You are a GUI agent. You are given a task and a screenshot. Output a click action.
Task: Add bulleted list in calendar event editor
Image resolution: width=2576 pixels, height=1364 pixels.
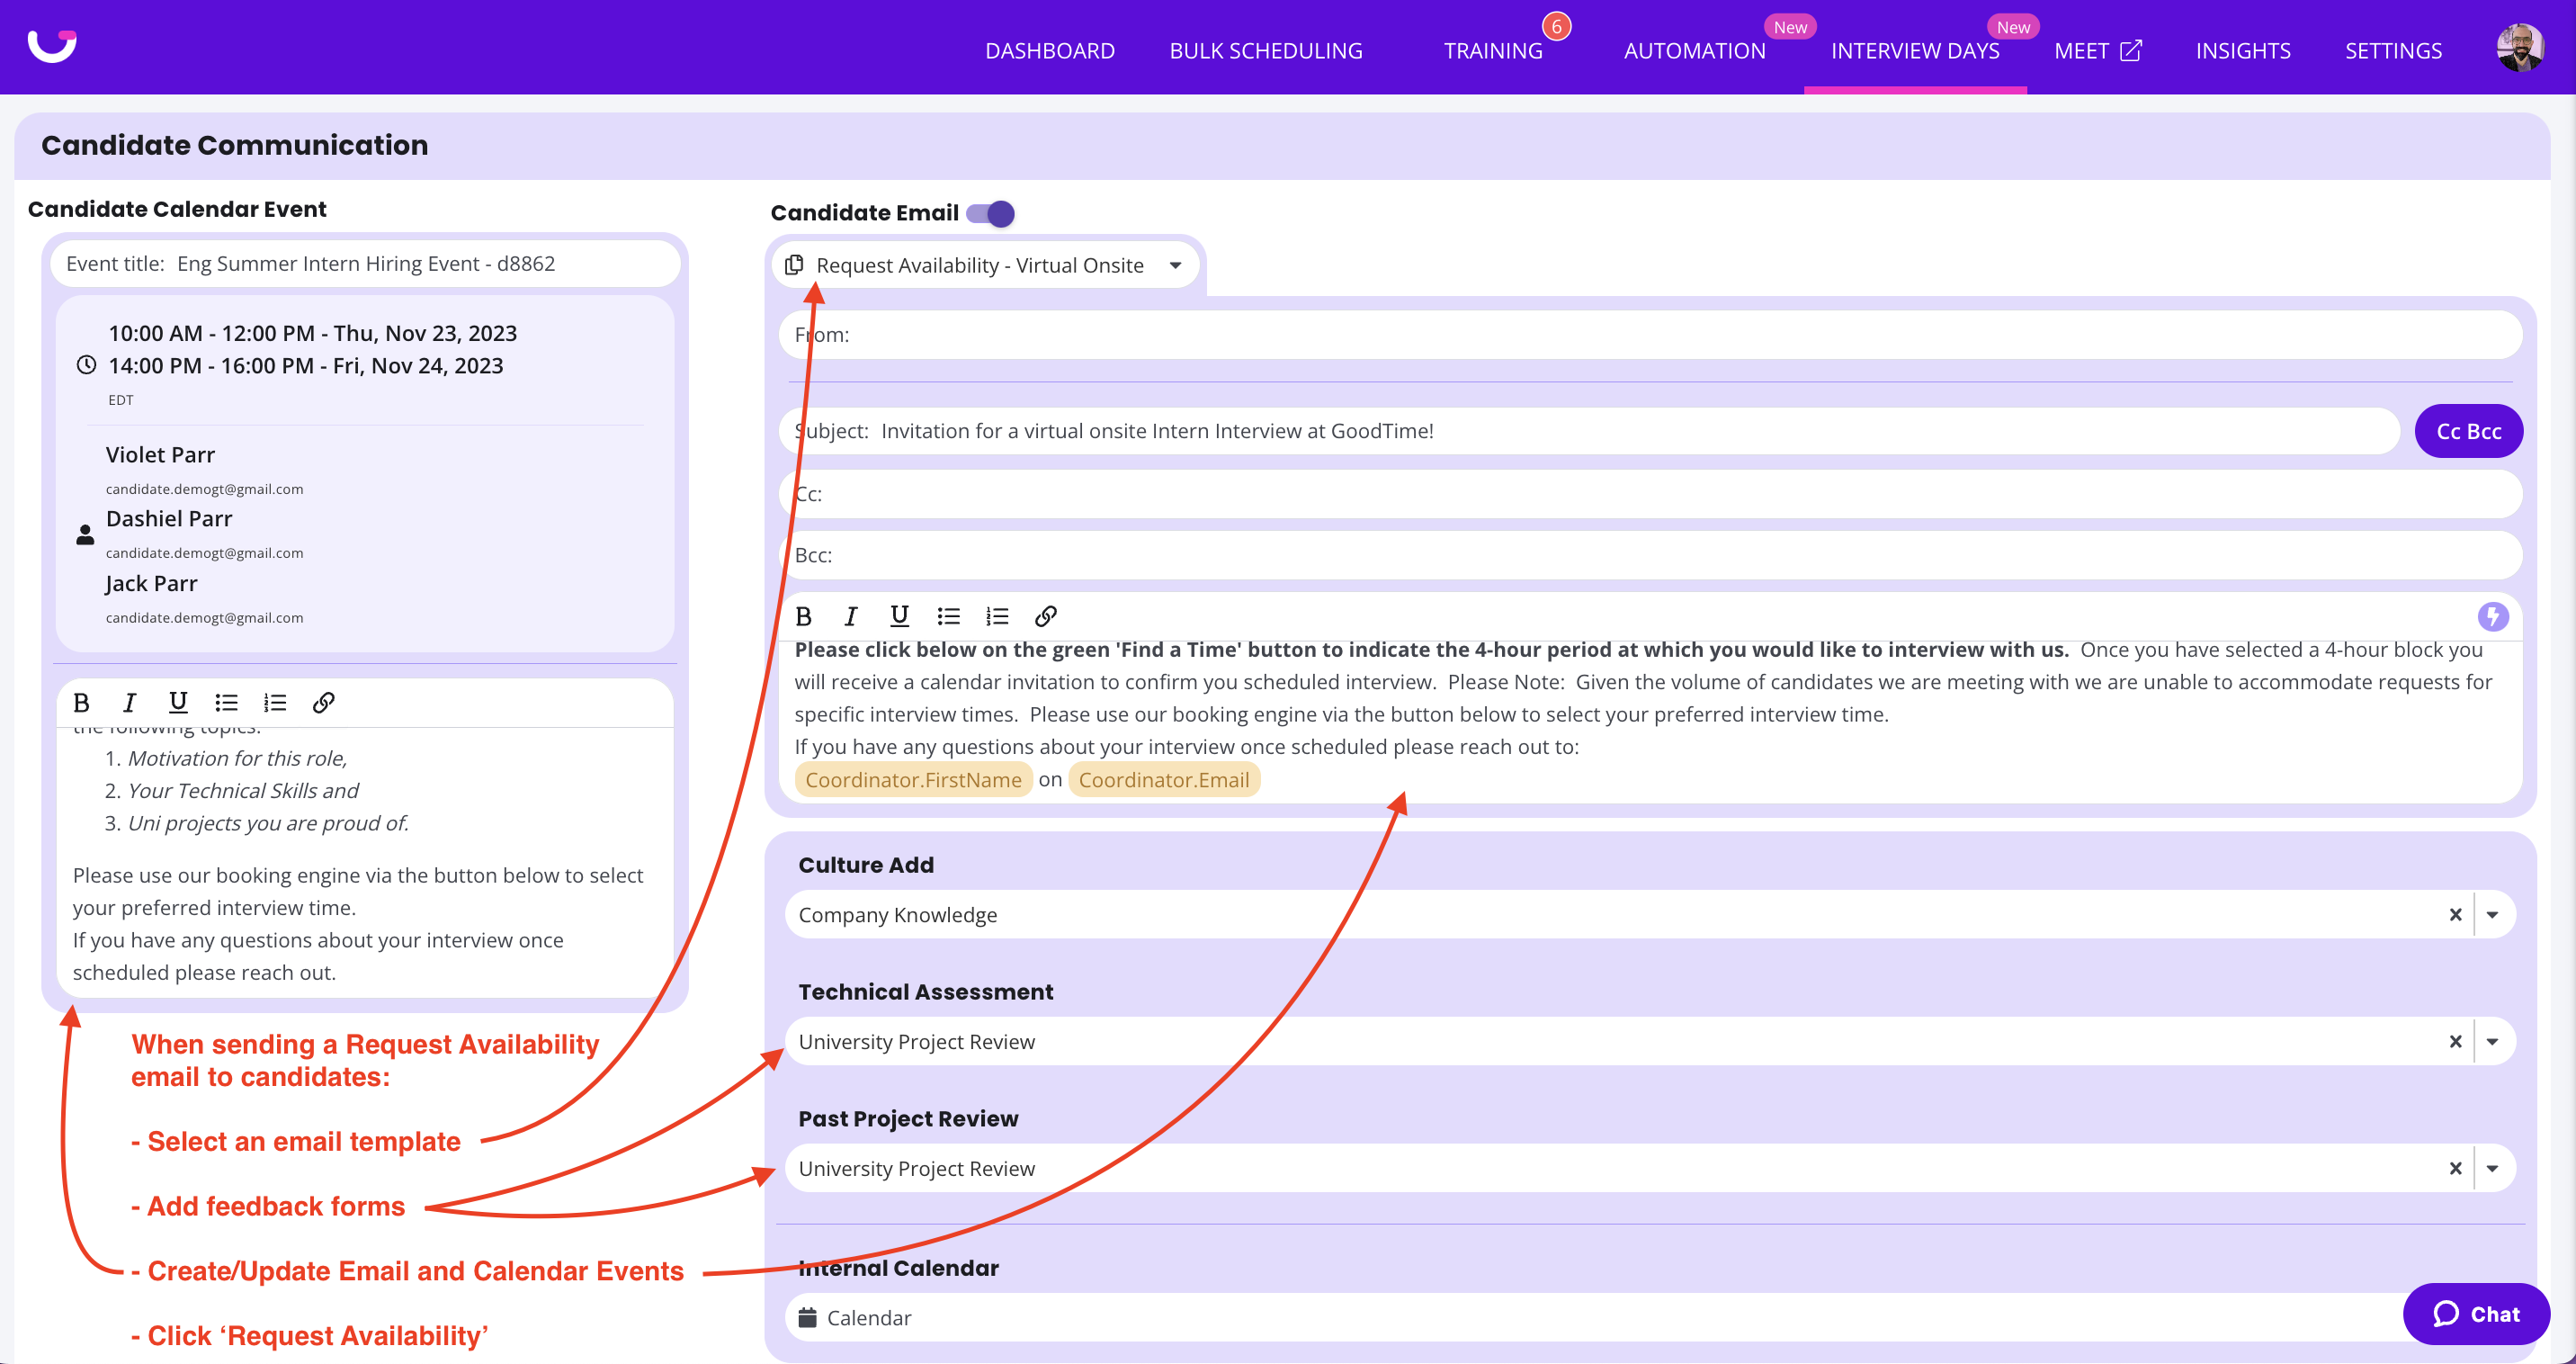tap(227, 703)
